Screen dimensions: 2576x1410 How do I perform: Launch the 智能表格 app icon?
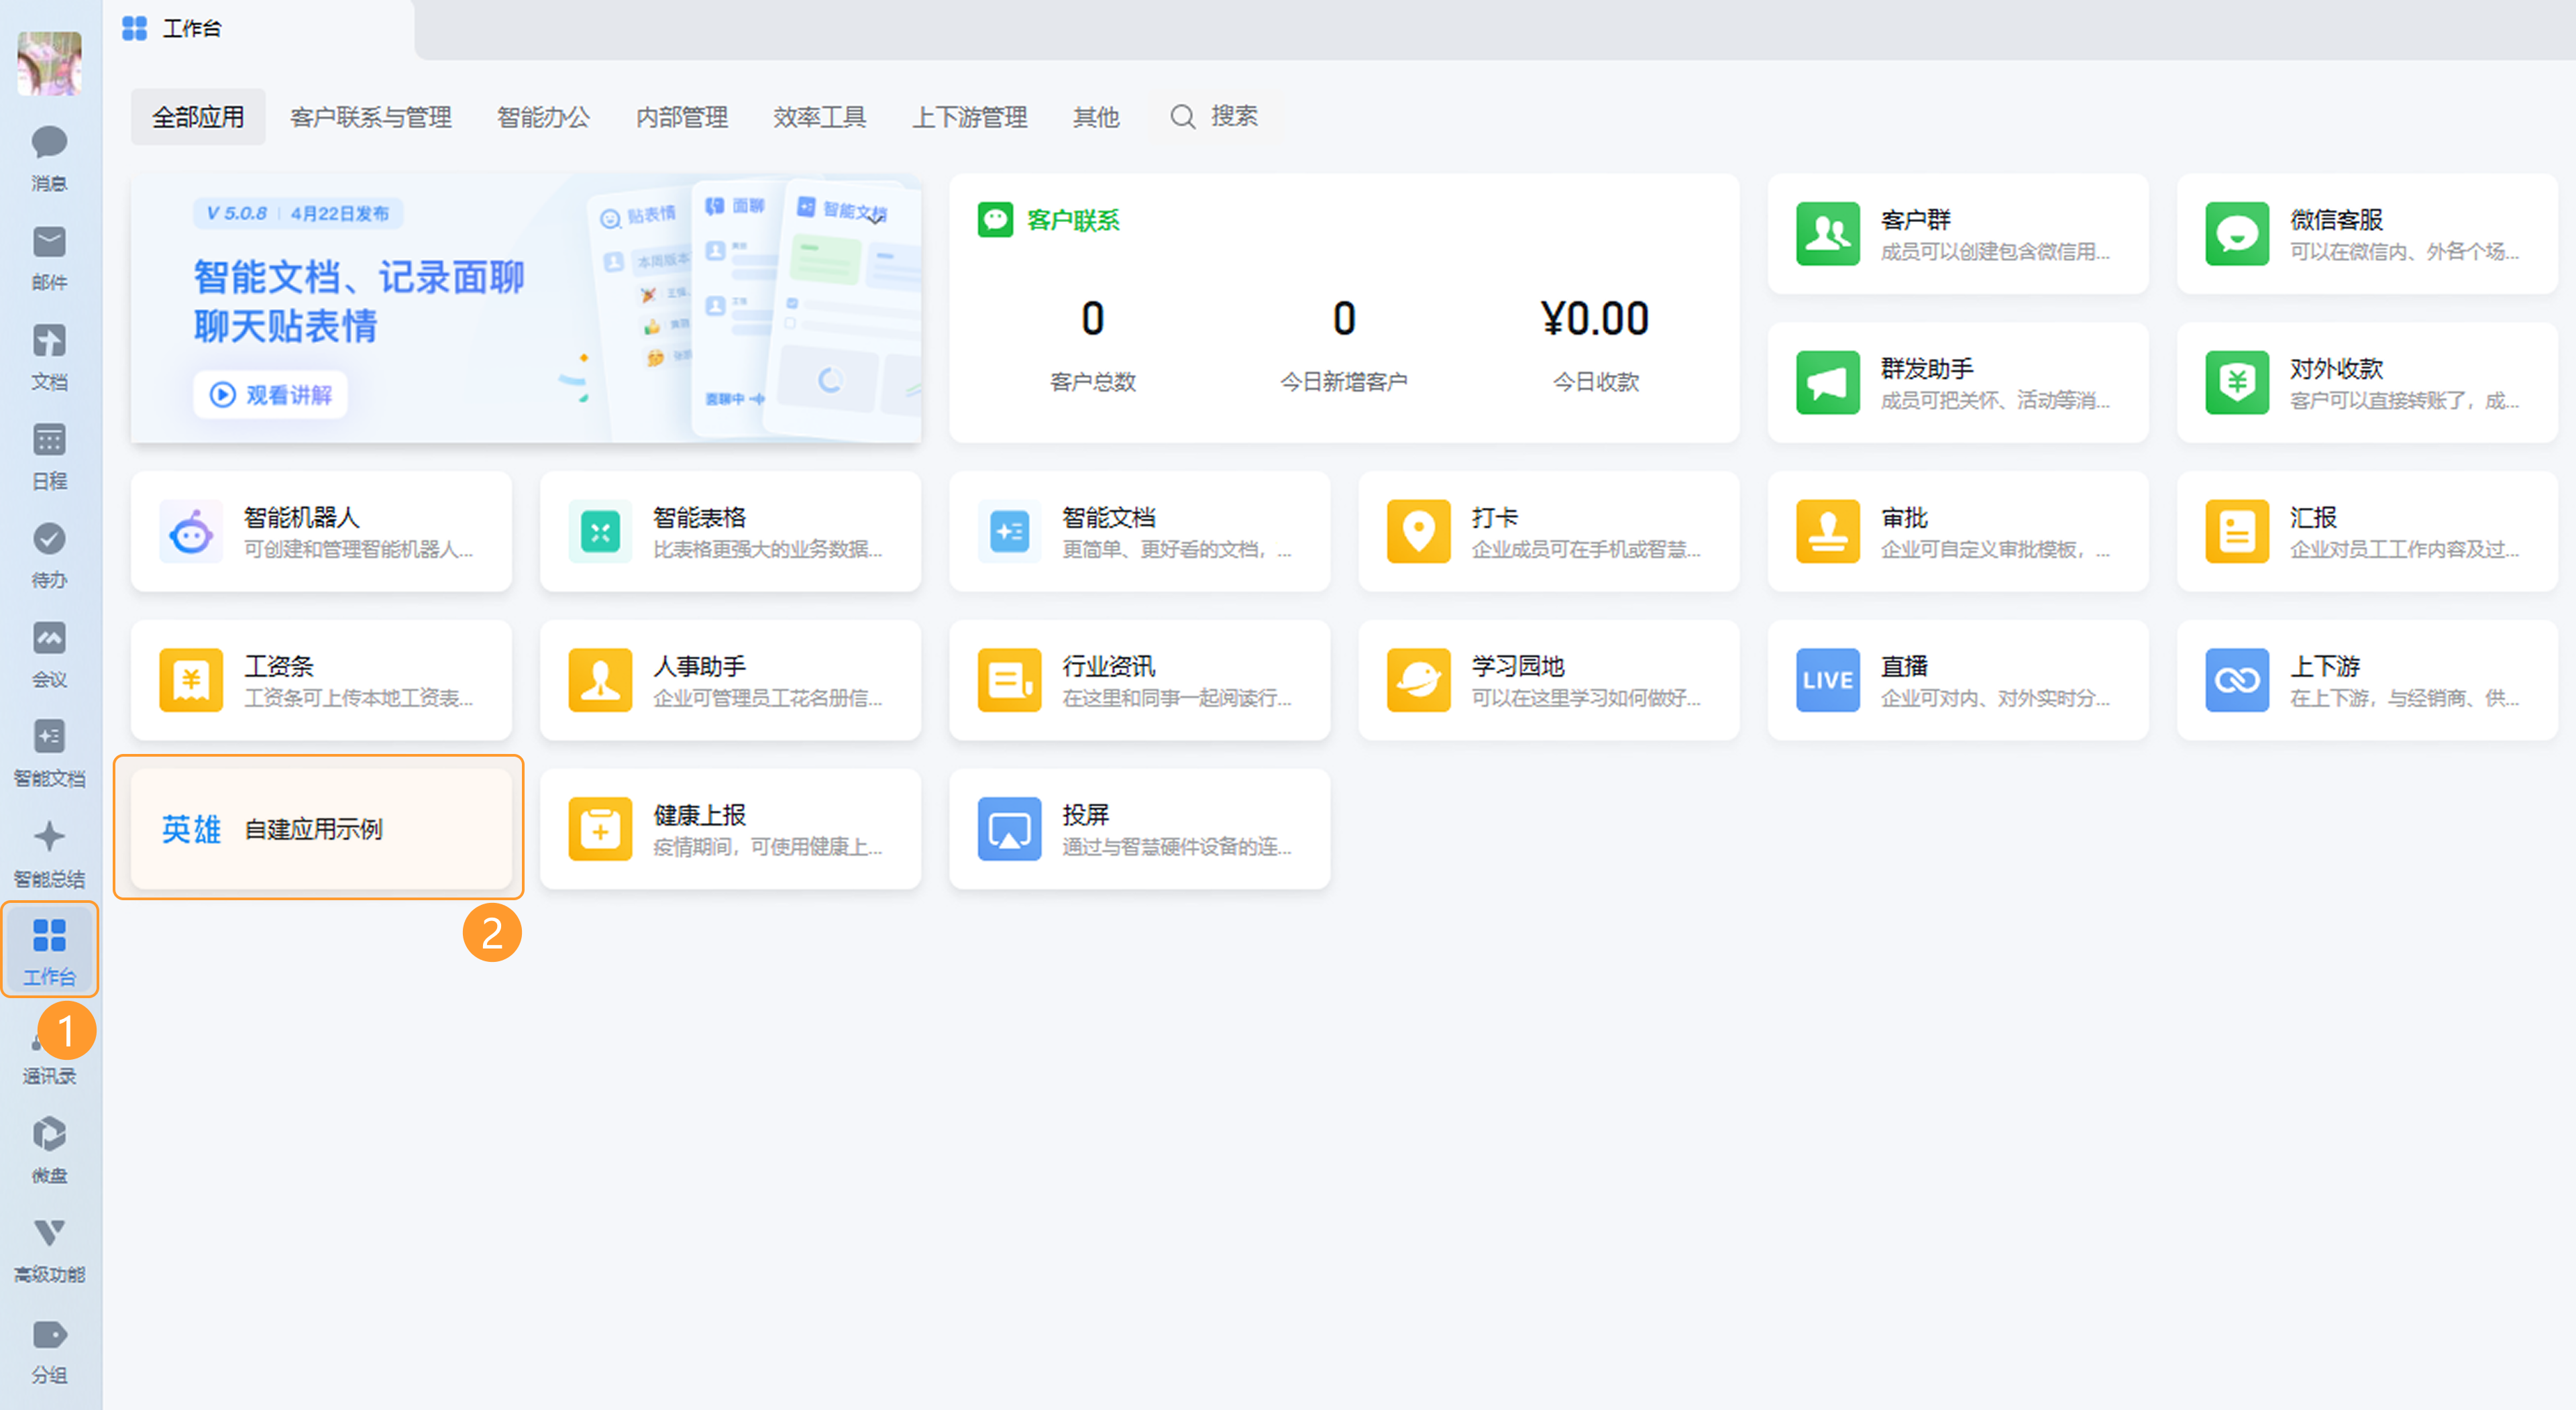(599, 531)
